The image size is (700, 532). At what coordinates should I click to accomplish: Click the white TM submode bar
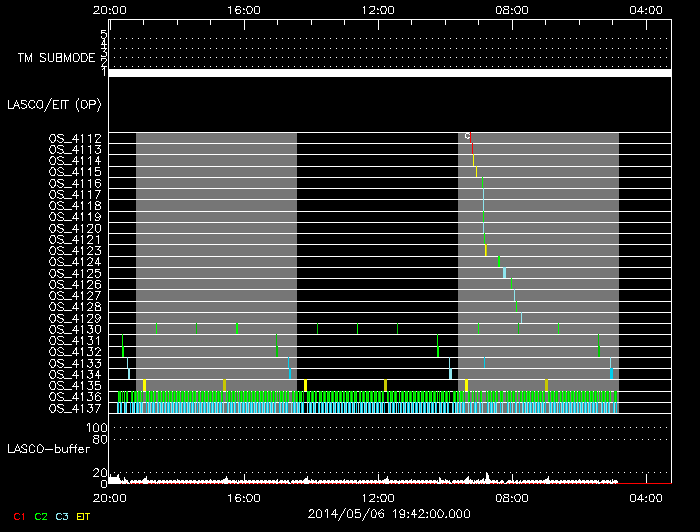(x=388, y=73)
